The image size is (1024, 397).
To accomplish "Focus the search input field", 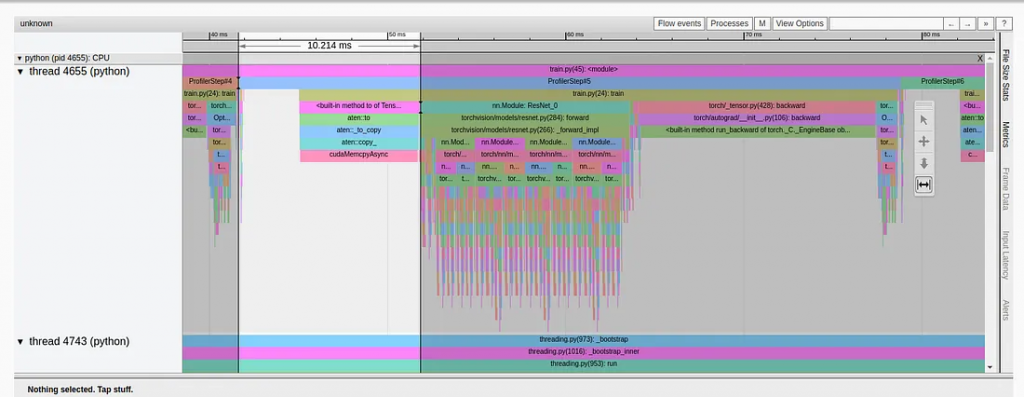I will pyautogui.click(x=886, y=24).
